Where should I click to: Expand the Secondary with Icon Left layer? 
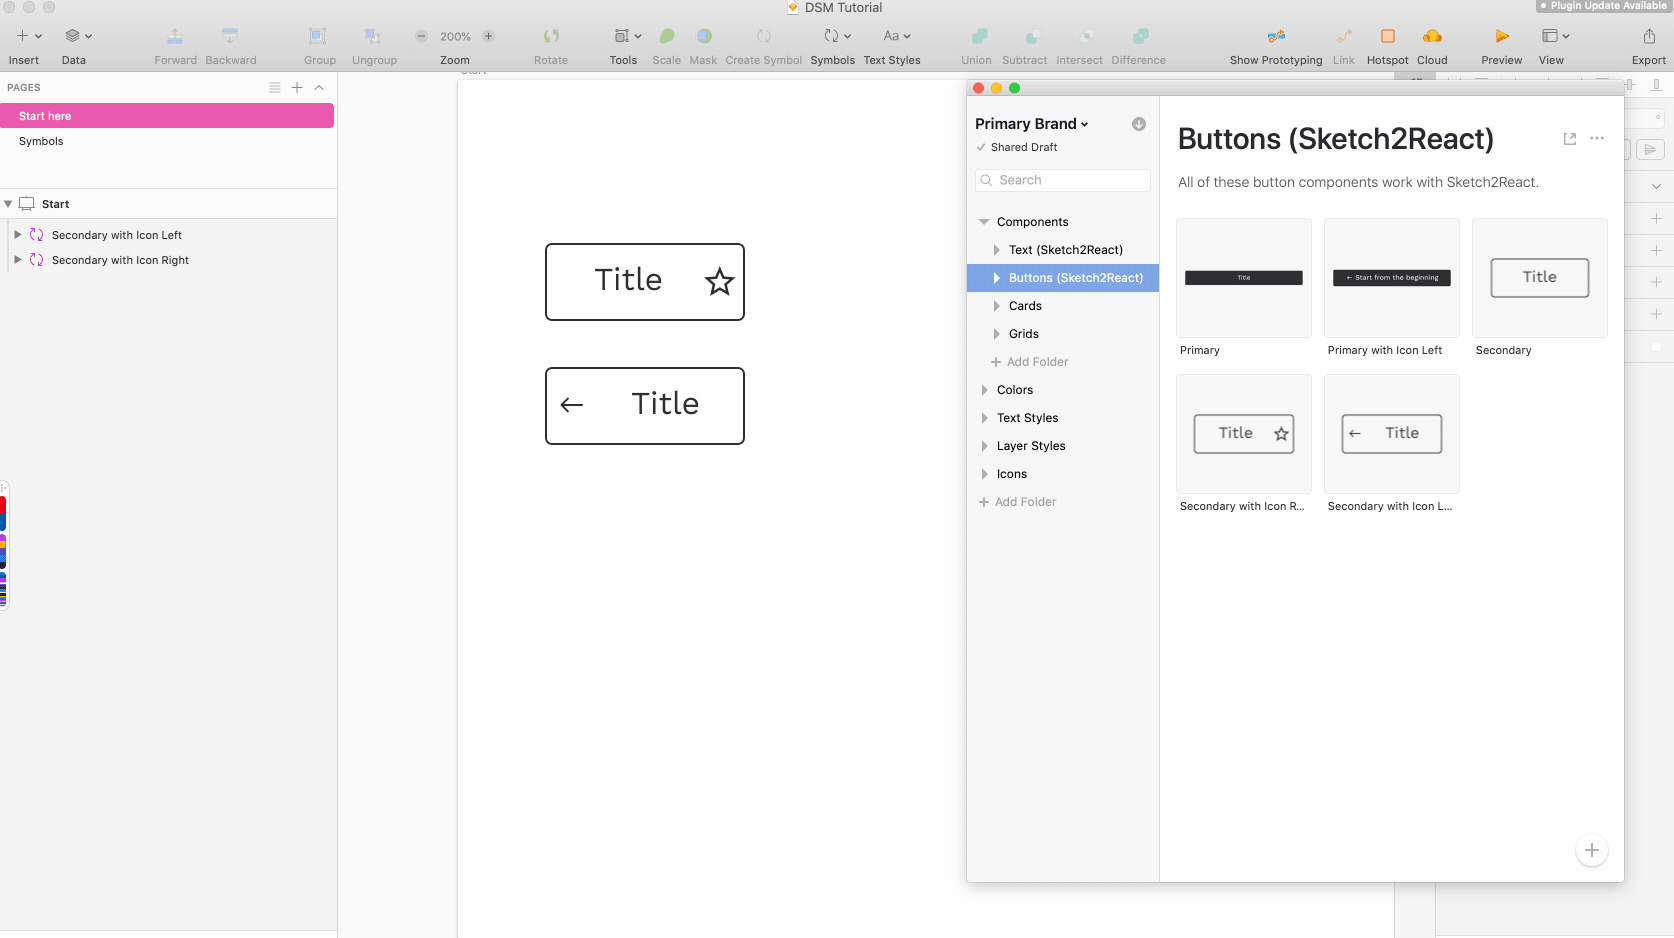[18, 234]
